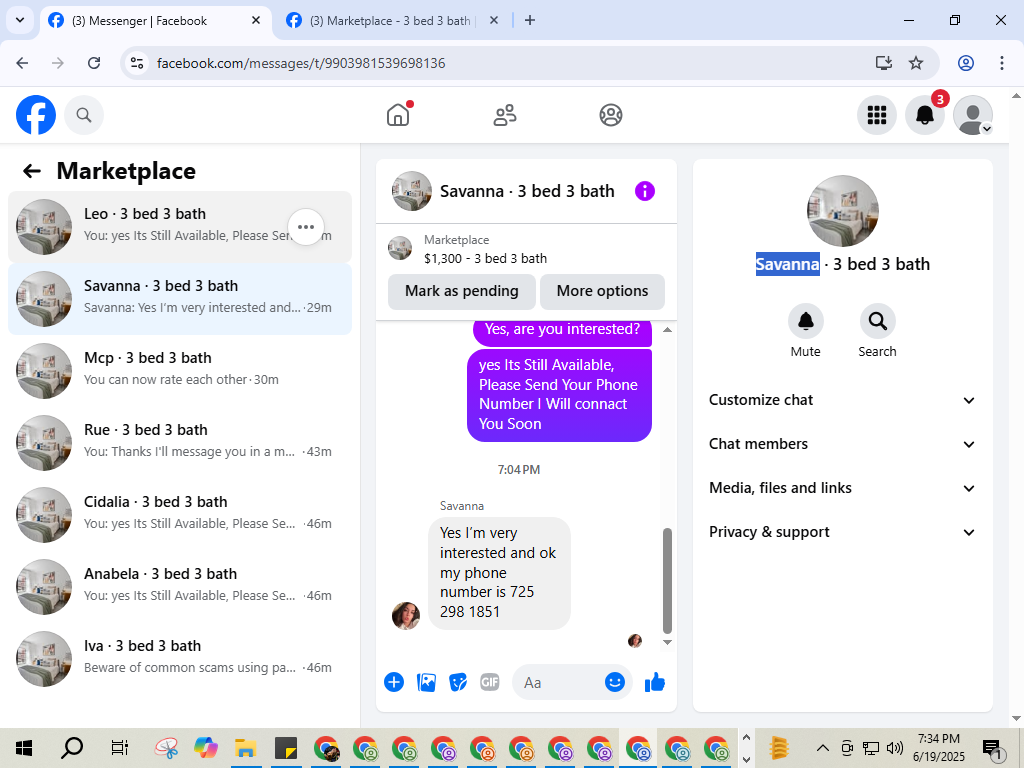Screen dimensions: 1024x768
Task: Open Windows notification center icon
Action: pyautogui.click(x=993, y=748)
